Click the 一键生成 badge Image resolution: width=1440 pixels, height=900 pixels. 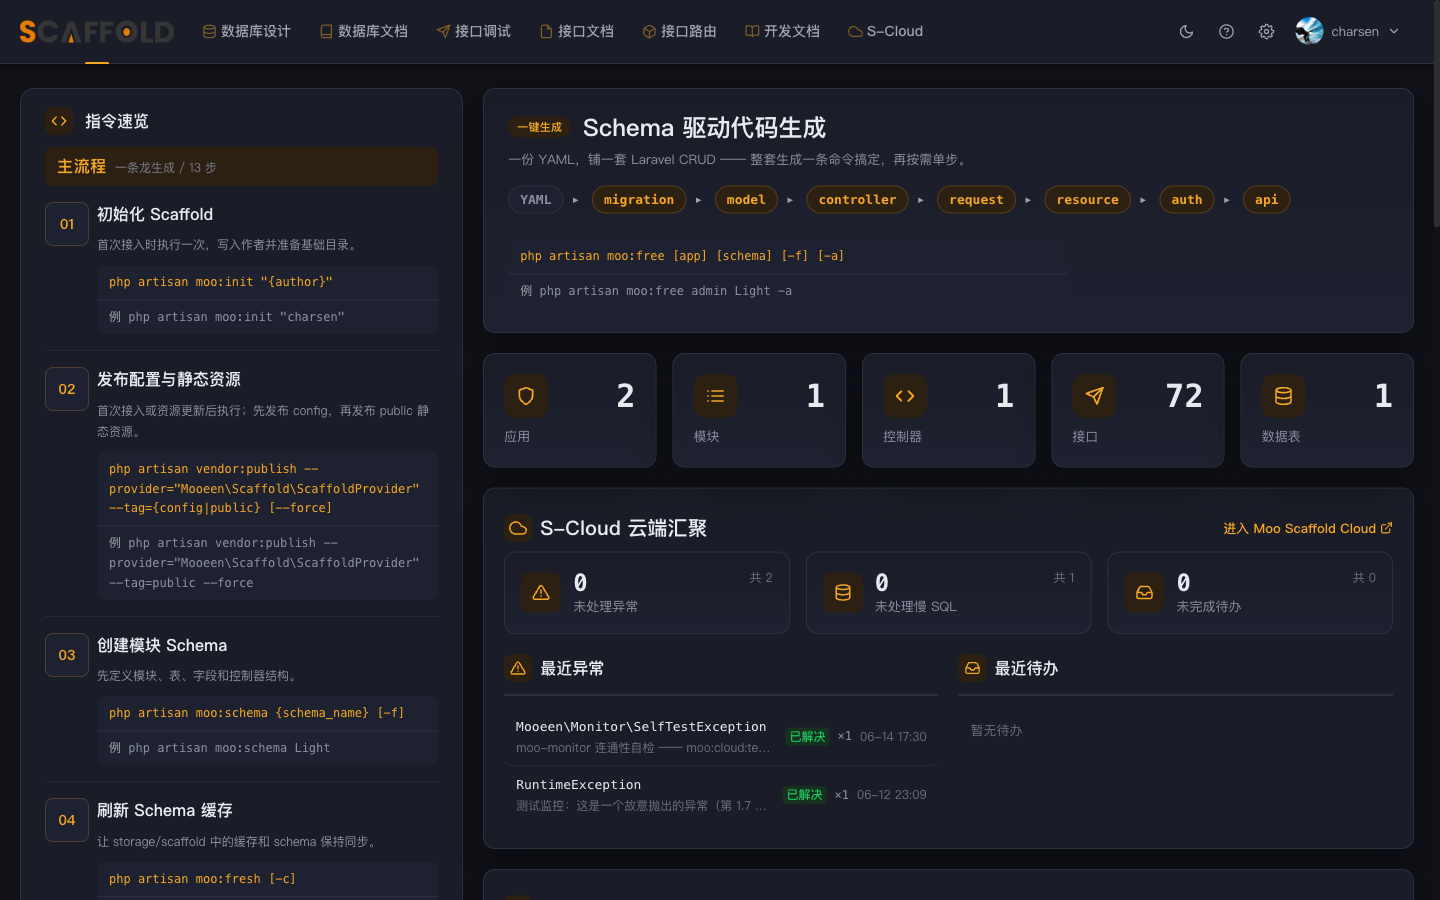click(539, 127)
